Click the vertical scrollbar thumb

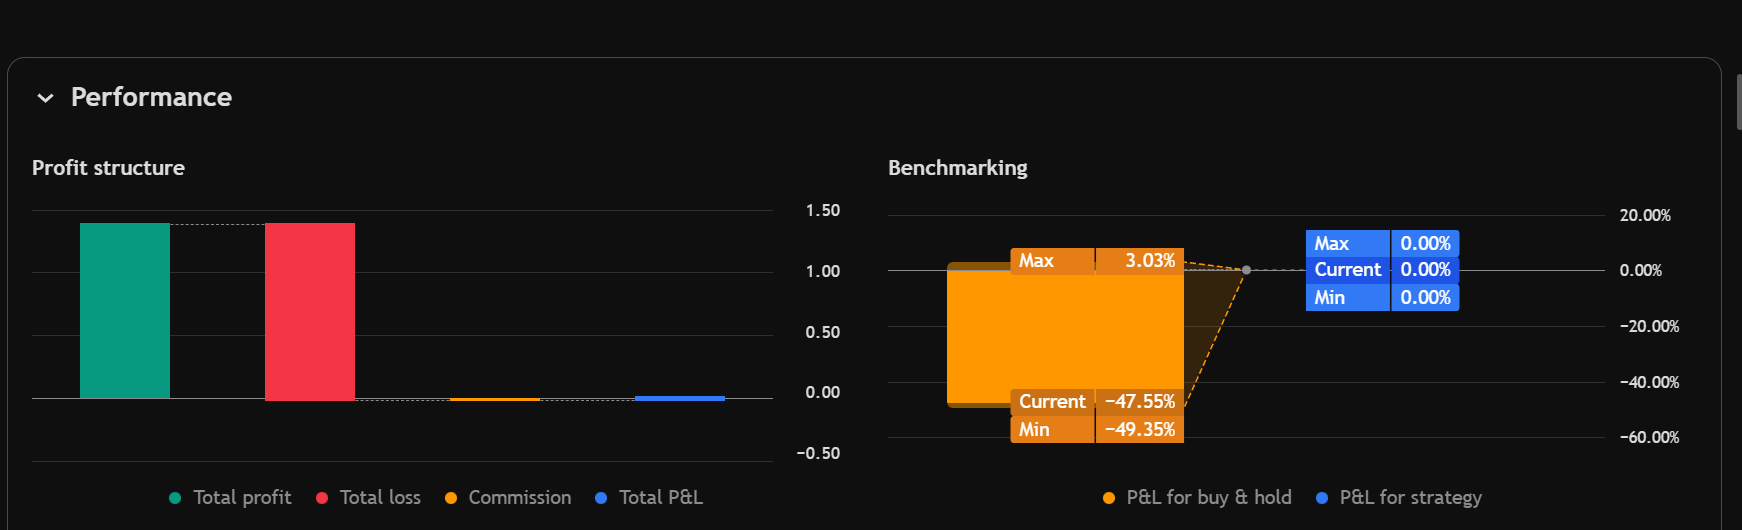[1738, 100]
